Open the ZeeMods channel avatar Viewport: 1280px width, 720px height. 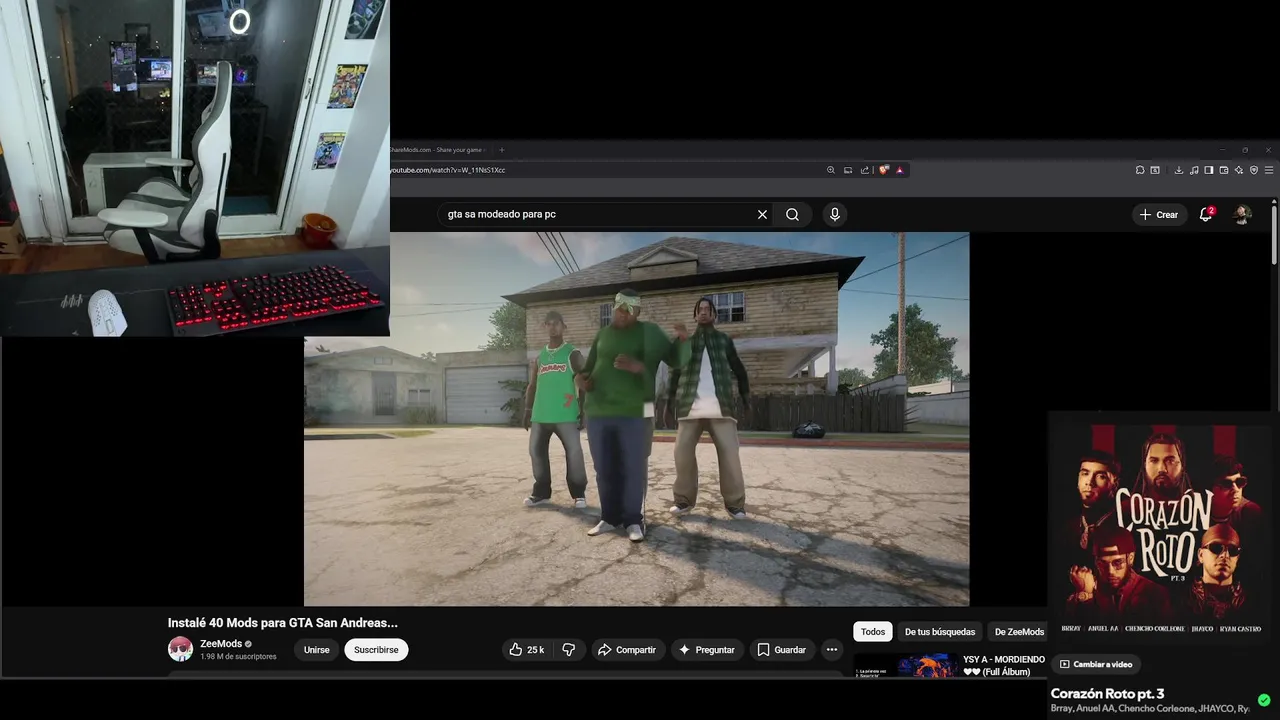coord(180,649)
